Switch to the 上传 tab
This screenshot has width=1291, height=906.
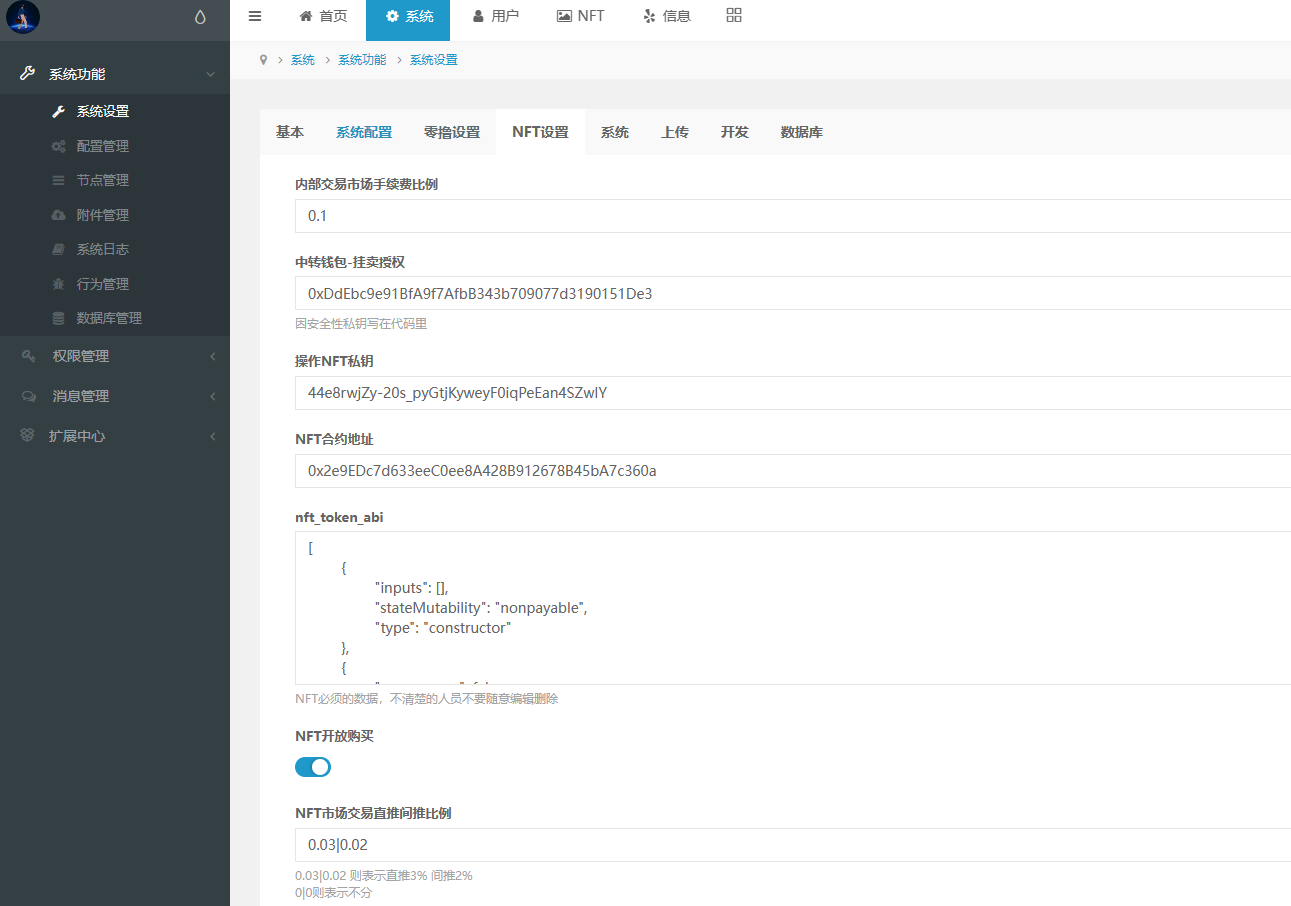click(675, 132)
